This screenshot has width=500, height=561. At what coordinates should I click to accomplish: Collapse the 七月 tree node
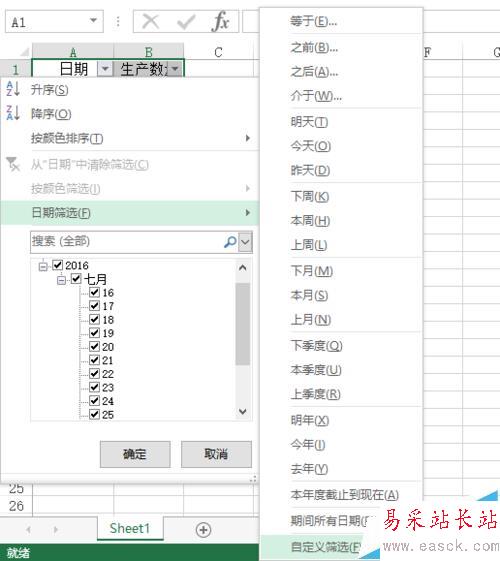point(62,280)
